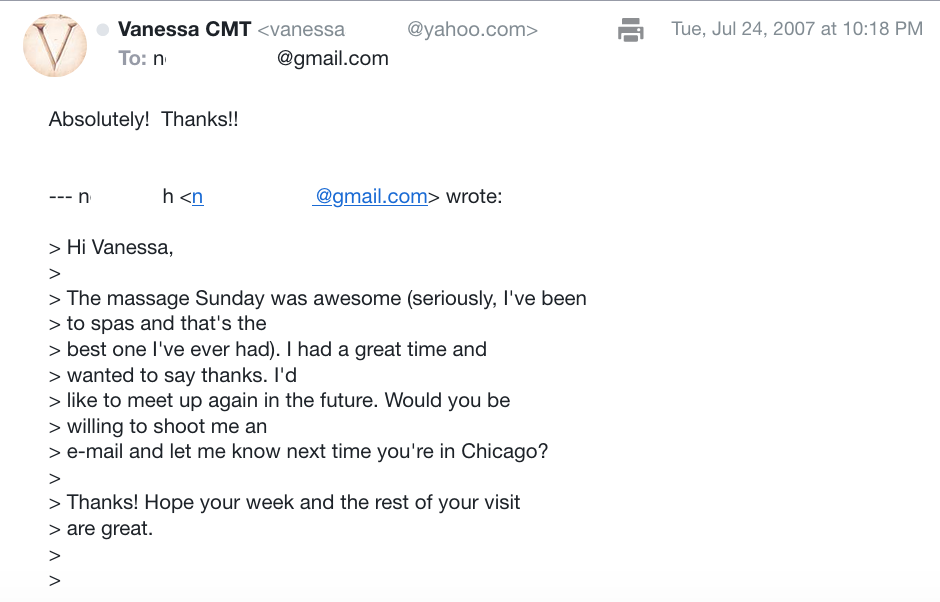Click the Tue, Jul 24, 2007 timestamp
940x602 pixels.
[797, 29]
